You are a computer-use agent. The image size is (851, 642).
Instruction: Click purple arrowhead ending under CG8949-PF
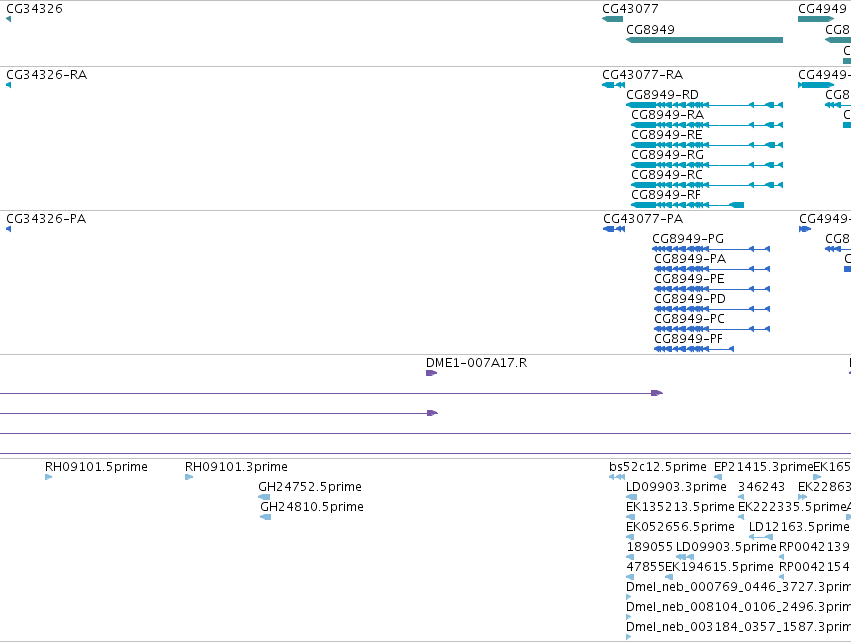pos(657,393)
